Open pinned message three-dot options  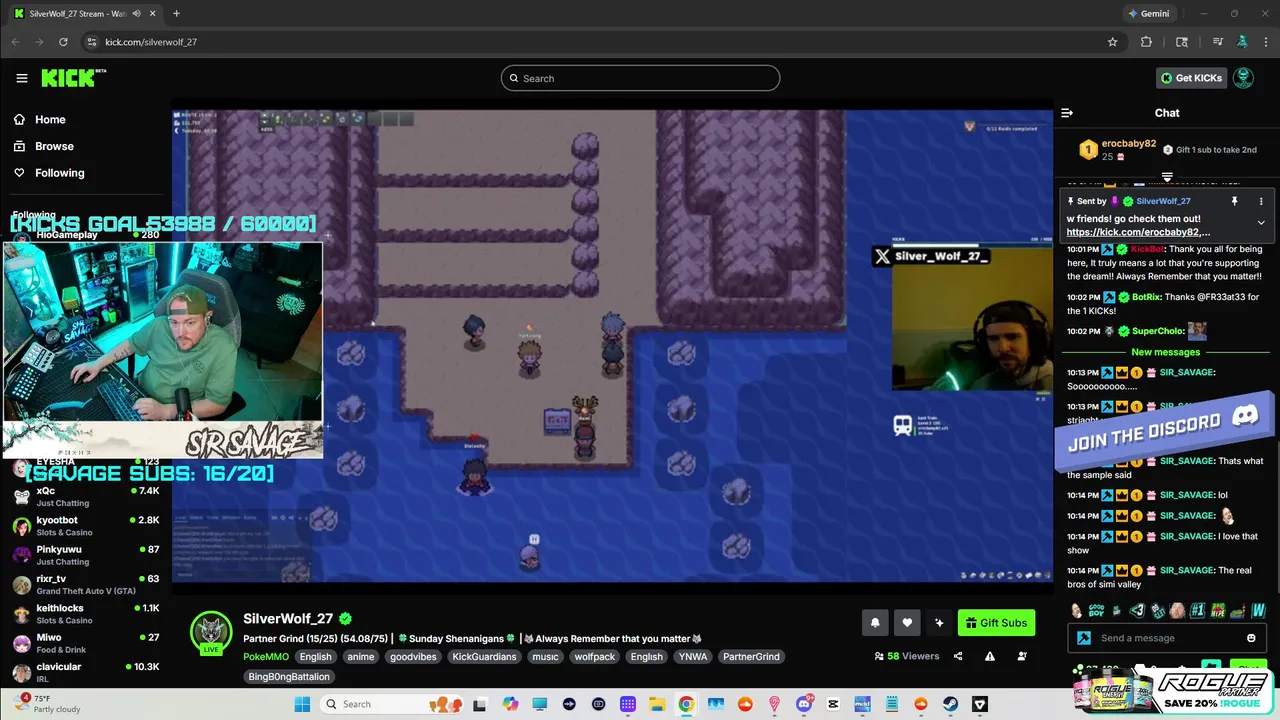tap(1261, 201)
